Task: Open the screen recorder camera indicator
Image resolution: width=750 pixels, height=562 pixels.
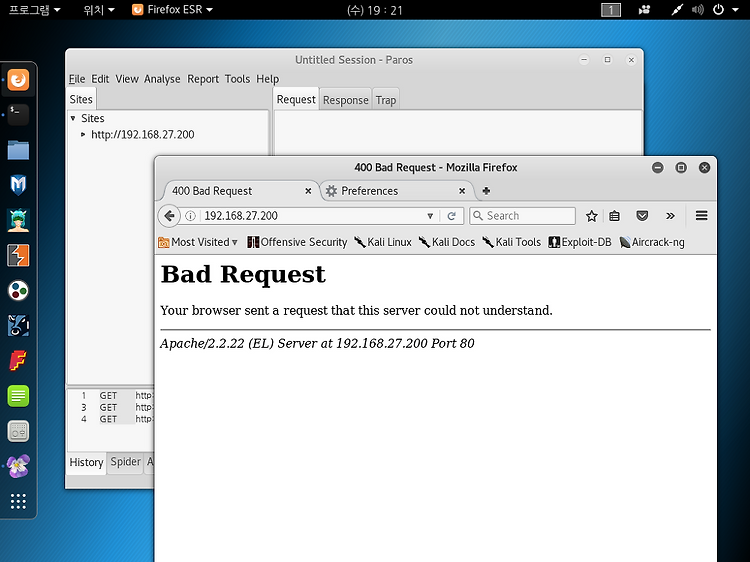Action: coord(644,10)
